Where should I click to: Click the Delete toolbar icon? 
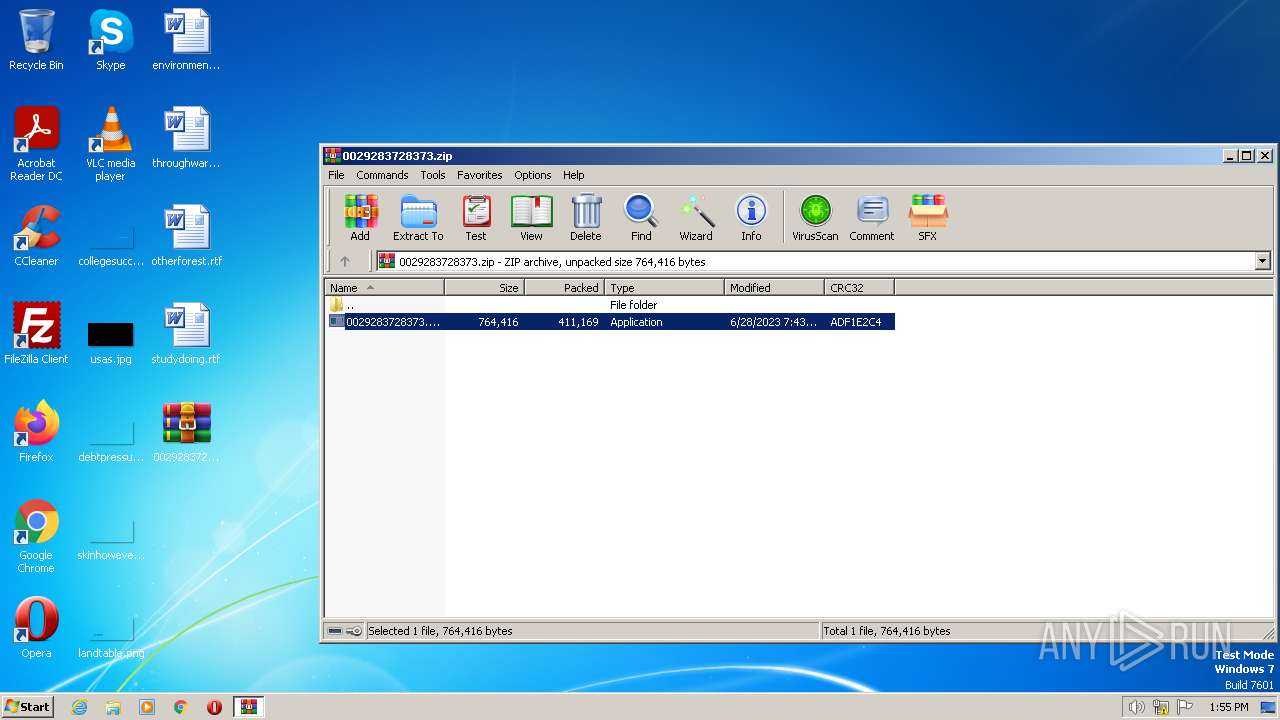click(x=586, y=218)
